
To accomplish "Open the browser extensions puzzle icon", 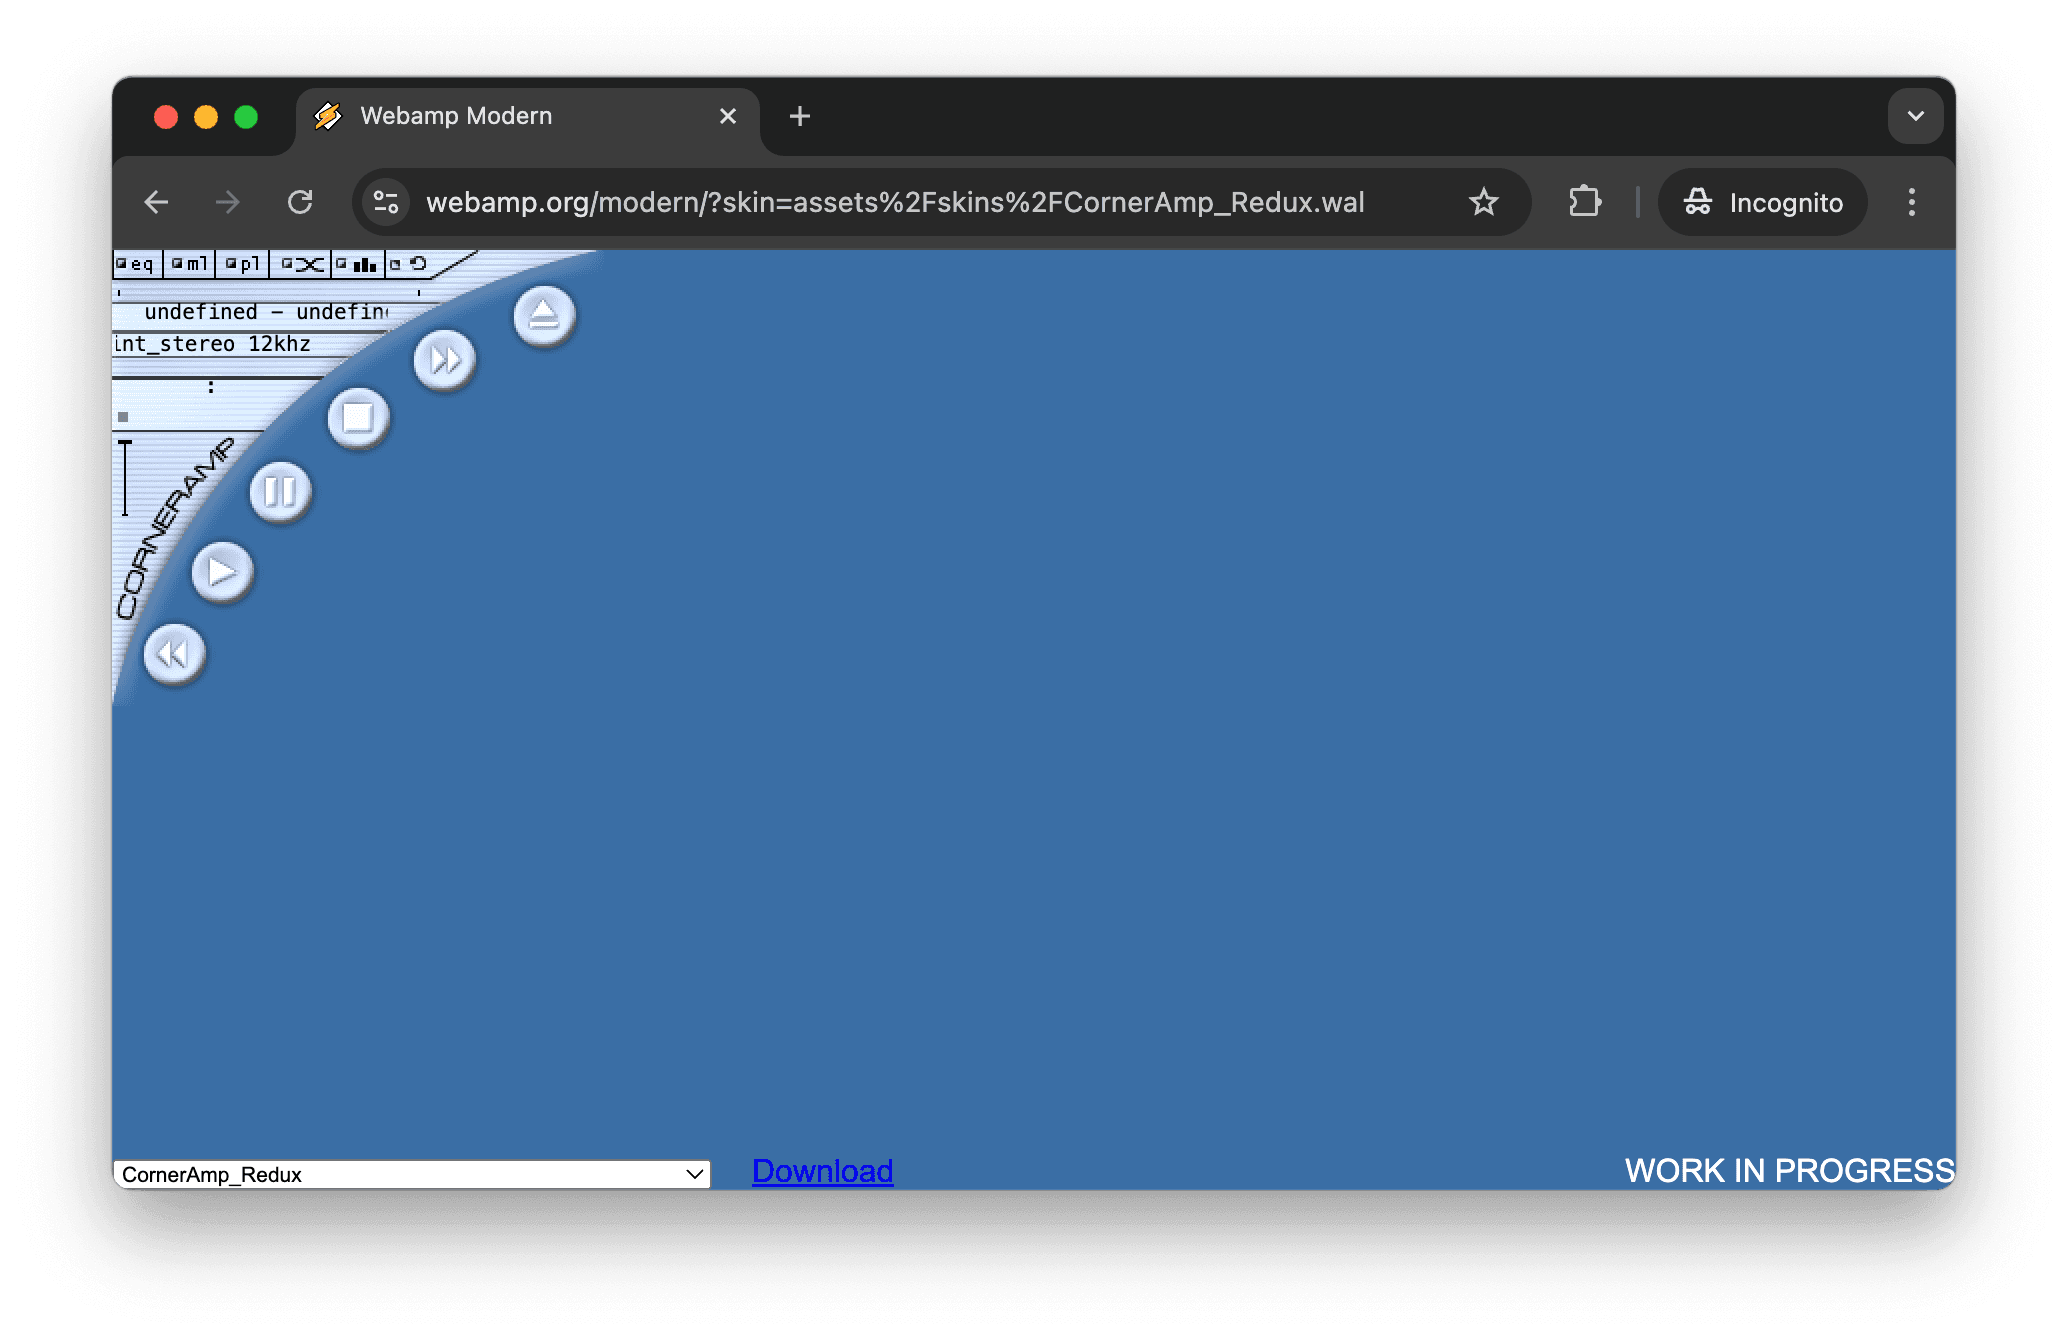I will pyautogui.click(x=1583, y=202).
